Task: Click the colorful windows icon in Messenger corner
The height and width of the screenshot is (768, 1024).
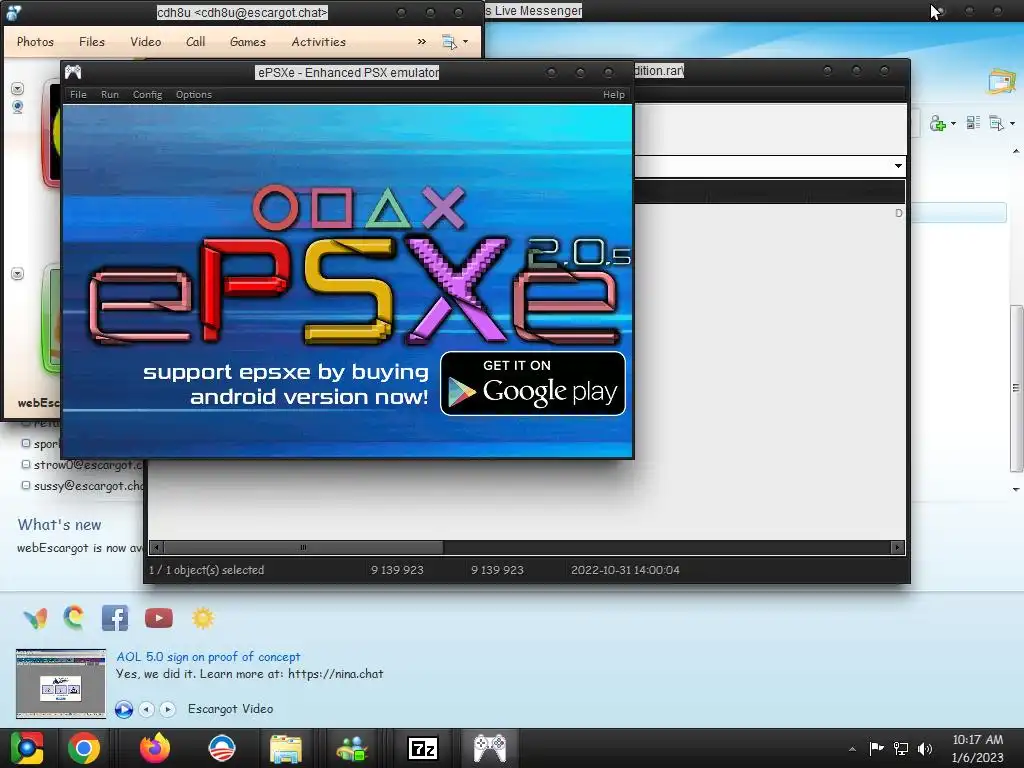Action: [x=1002, y=82]
